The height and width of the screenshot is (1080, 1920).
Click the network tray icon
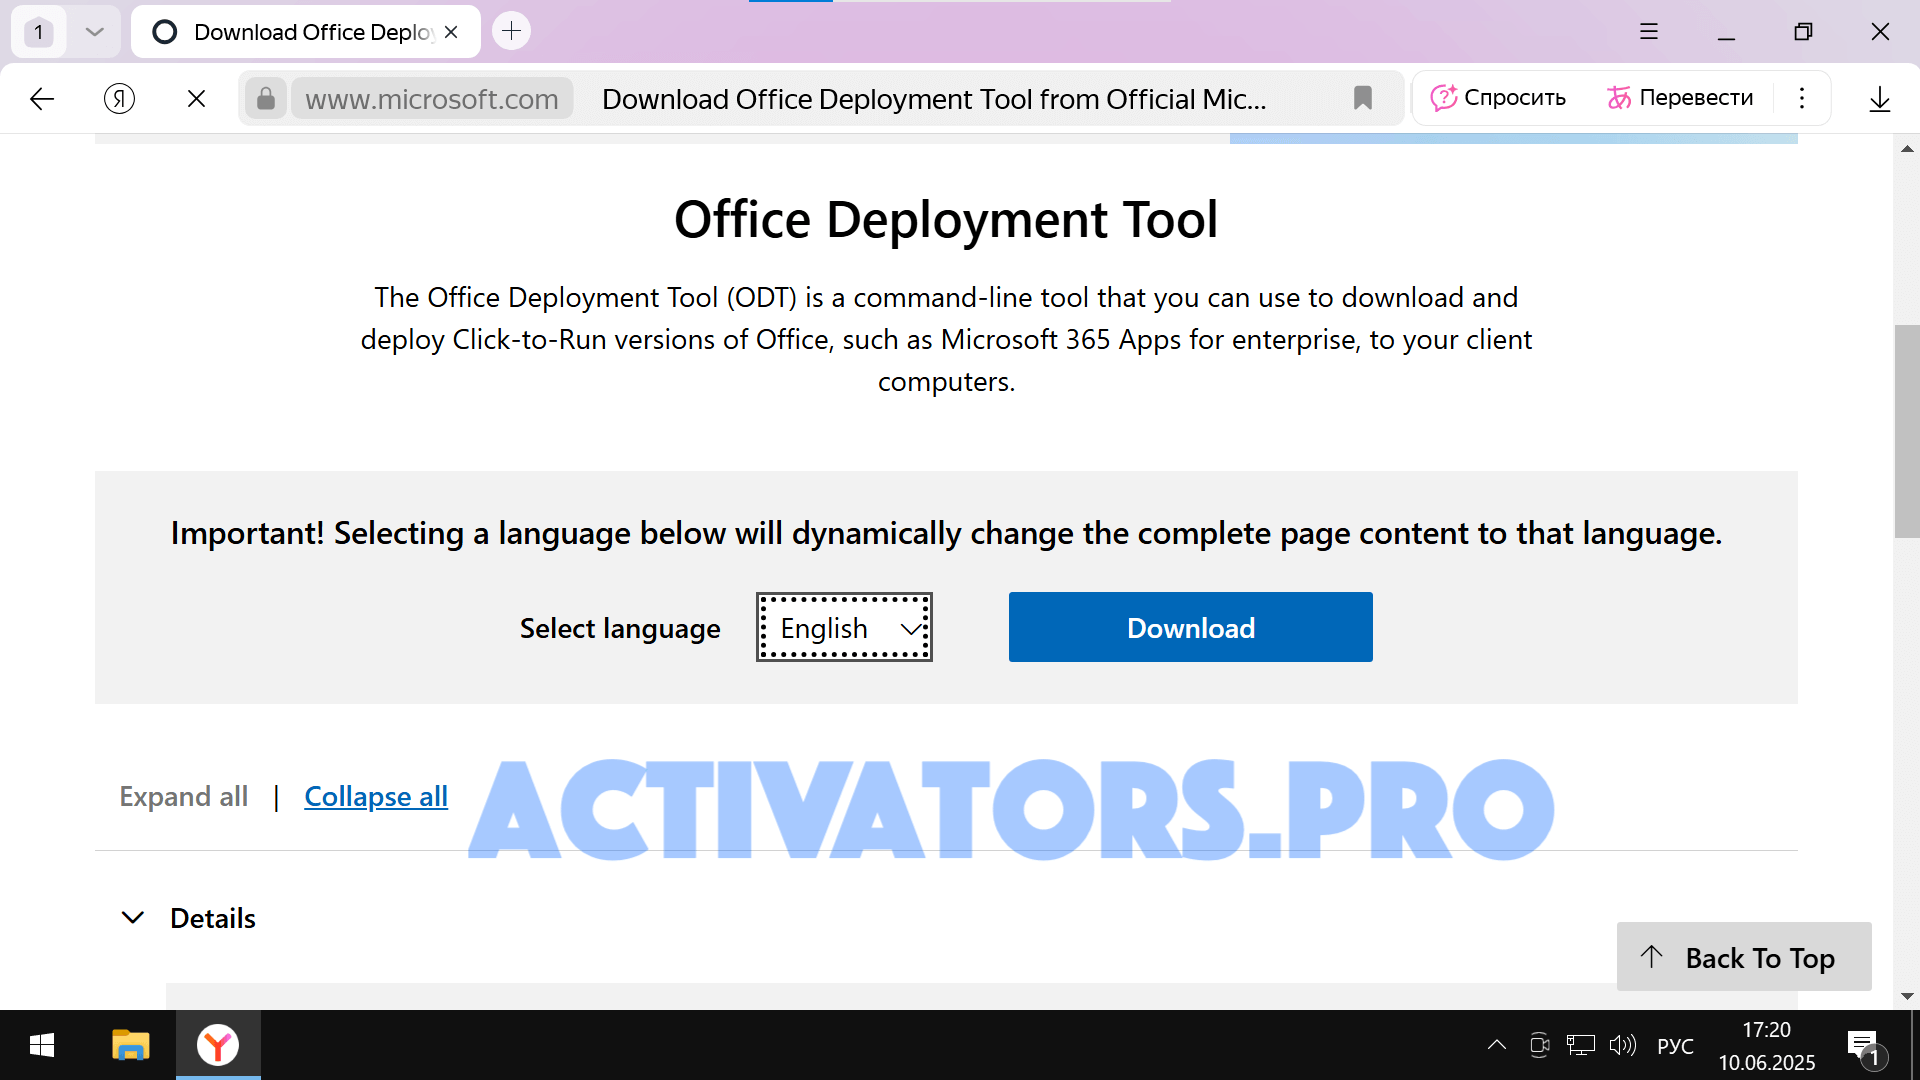pos(1580,1046)
